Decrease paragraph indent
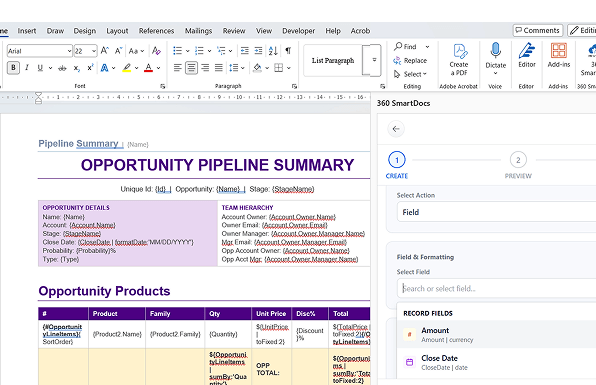The height and width of the screenshot is (385, 596). (245, 51)
